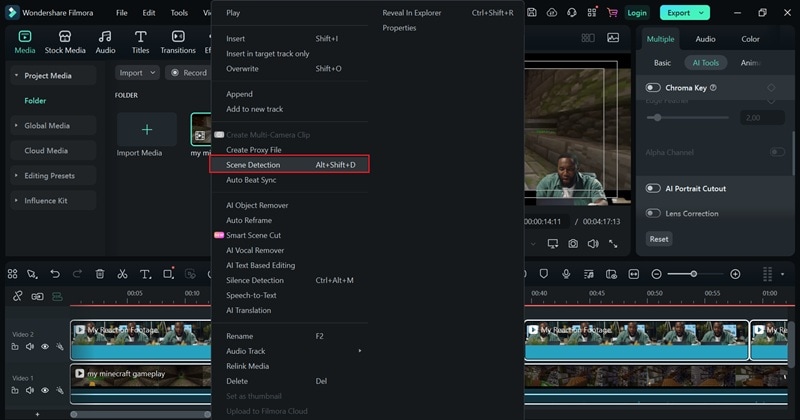800x420 pixels.
Task: Click the fullscreen preview icon
Action: tap(613, 244)
